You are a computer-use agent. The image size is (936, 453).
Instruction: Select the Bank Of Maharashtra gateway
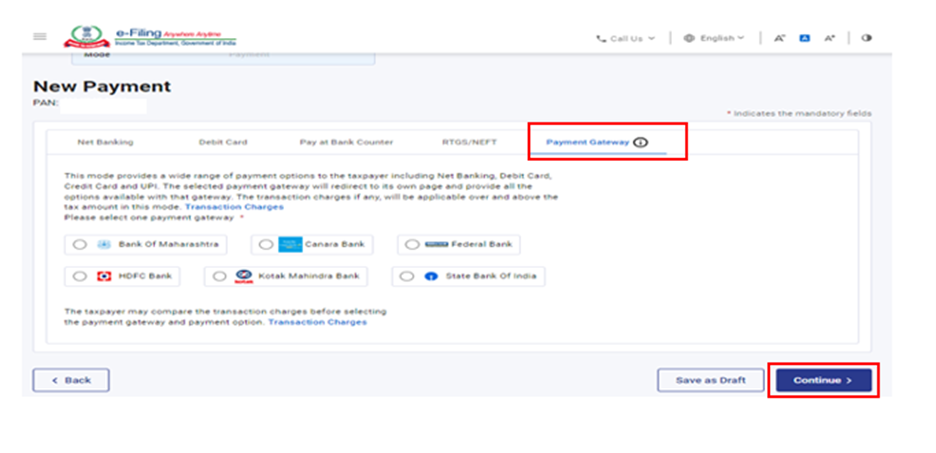click(x=80, y=244)
